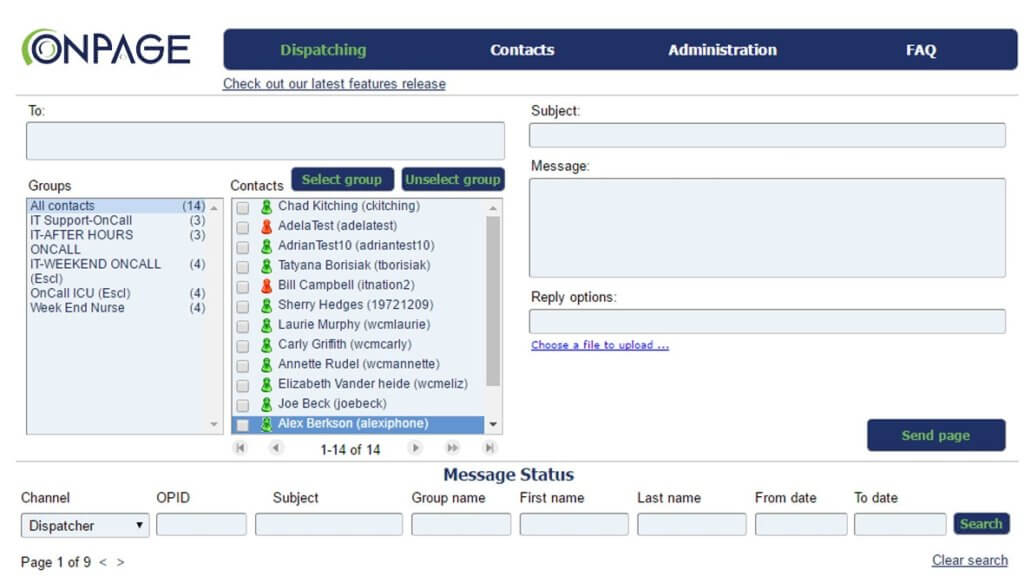Select Joe Beck's checkbox
The height and width of the screenshot is (576, 1024).
coord(243,405)
